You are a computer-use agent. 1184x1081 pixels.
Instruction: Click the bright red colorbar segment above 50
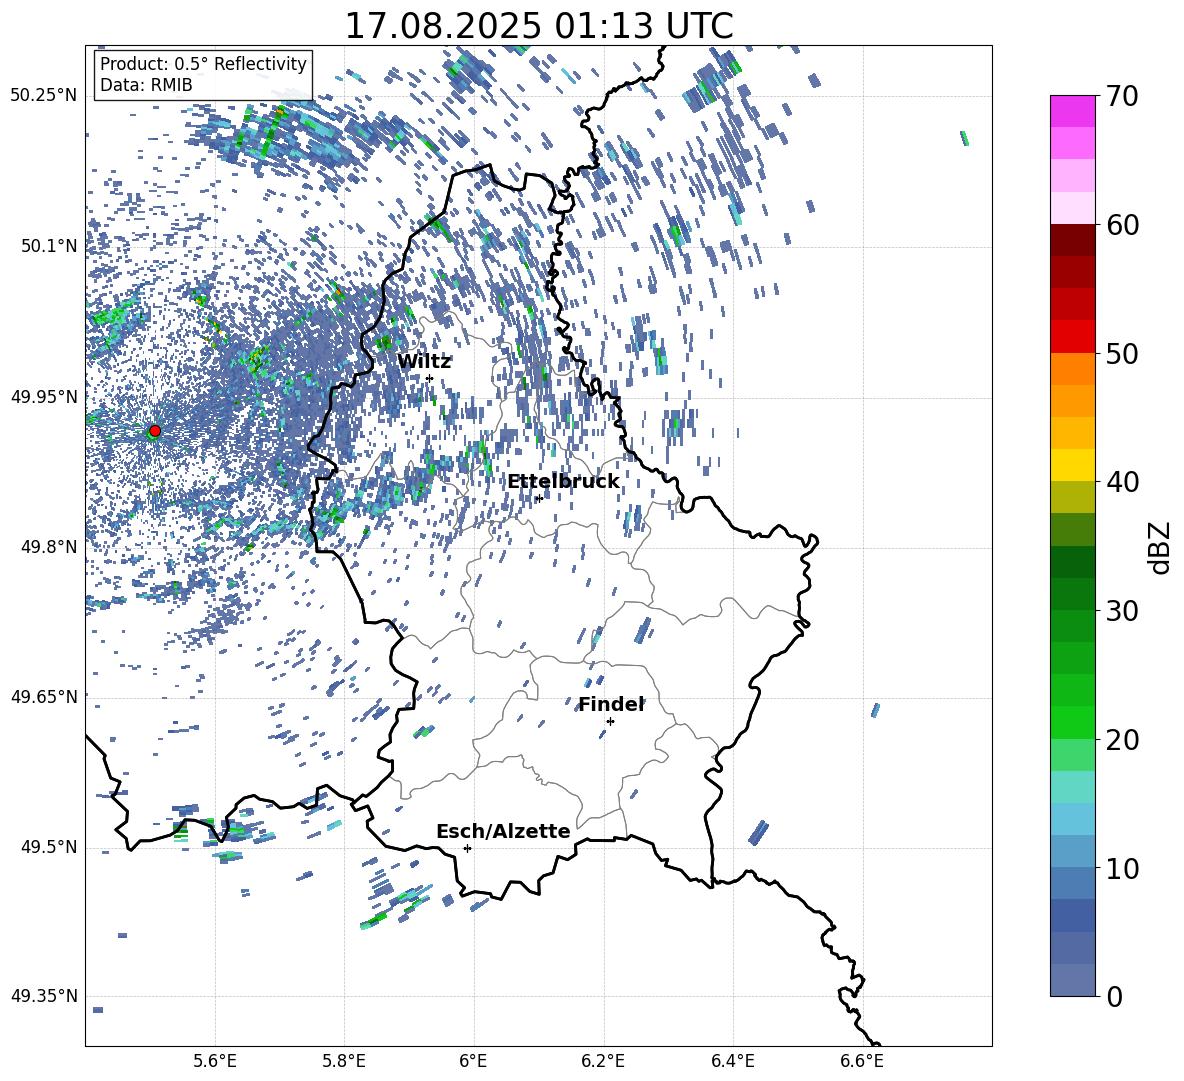pyautogui.click(x=1072, y=337)
